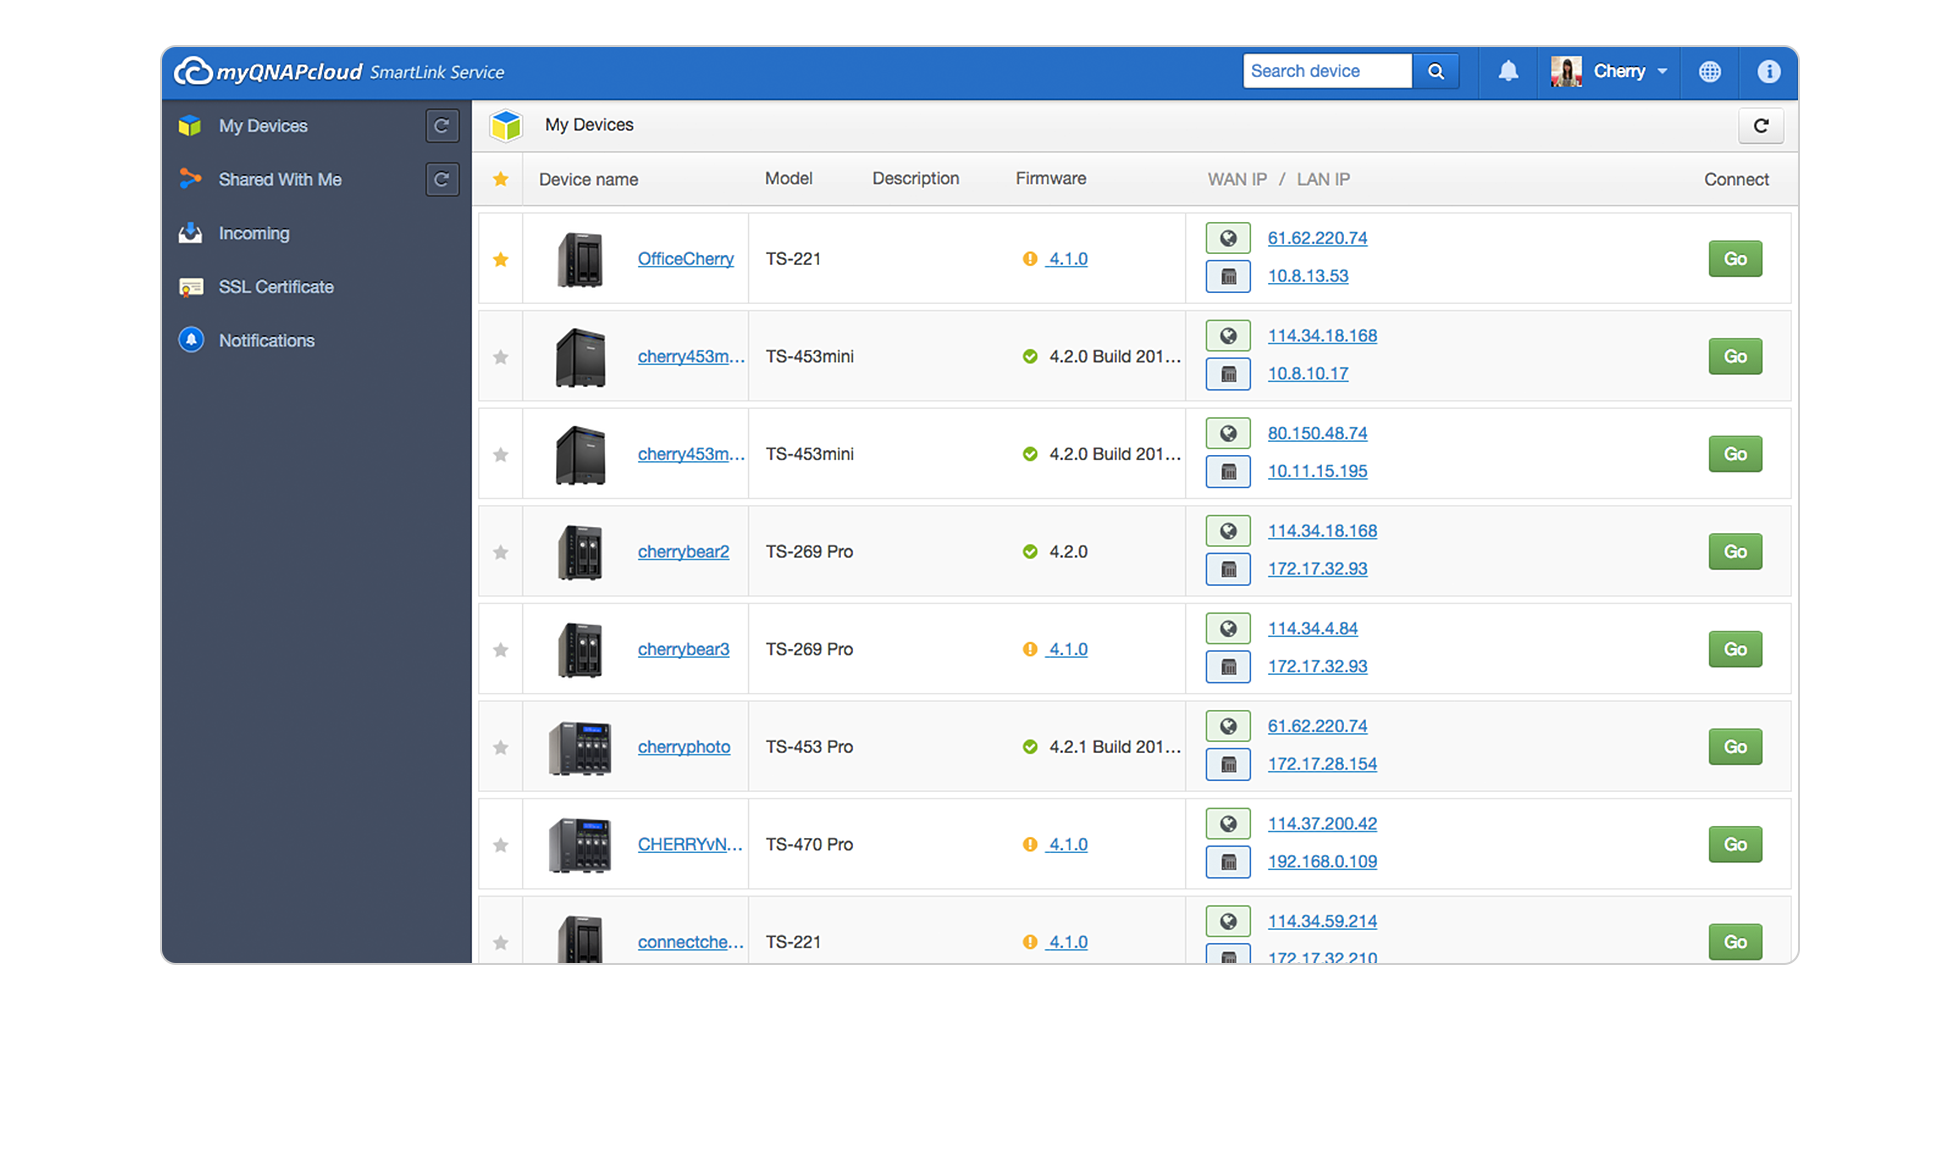Click LAN icon next to 10.8.10.17
Viewport: 1960px width, 1170px height.
tap(1228, 374)
